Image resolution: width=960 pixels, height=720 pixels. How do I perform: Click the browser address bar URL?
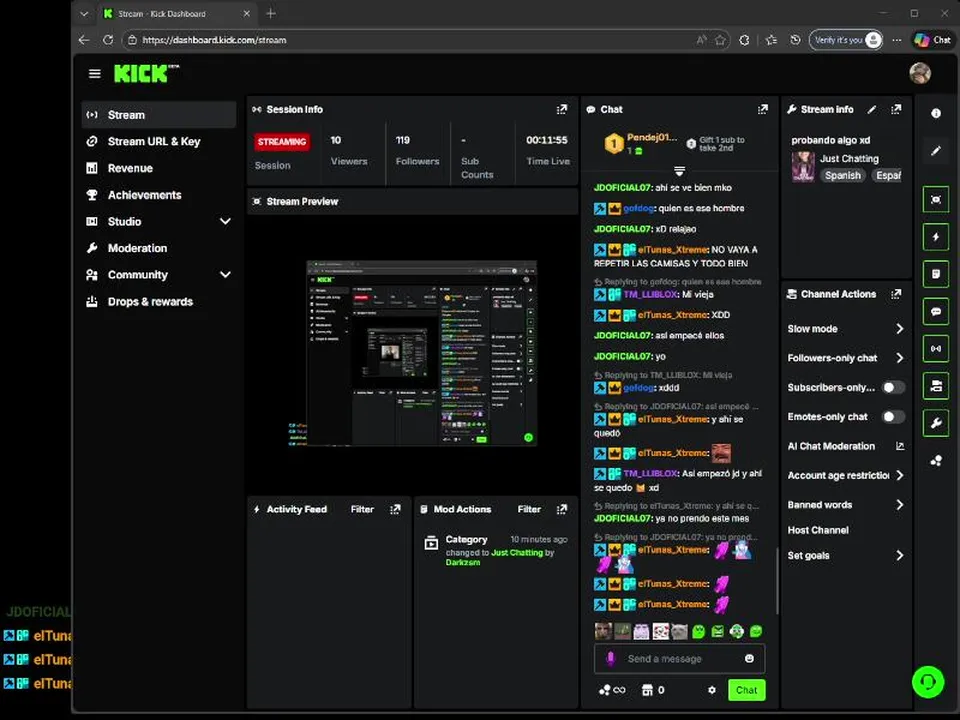coord(214,40)
